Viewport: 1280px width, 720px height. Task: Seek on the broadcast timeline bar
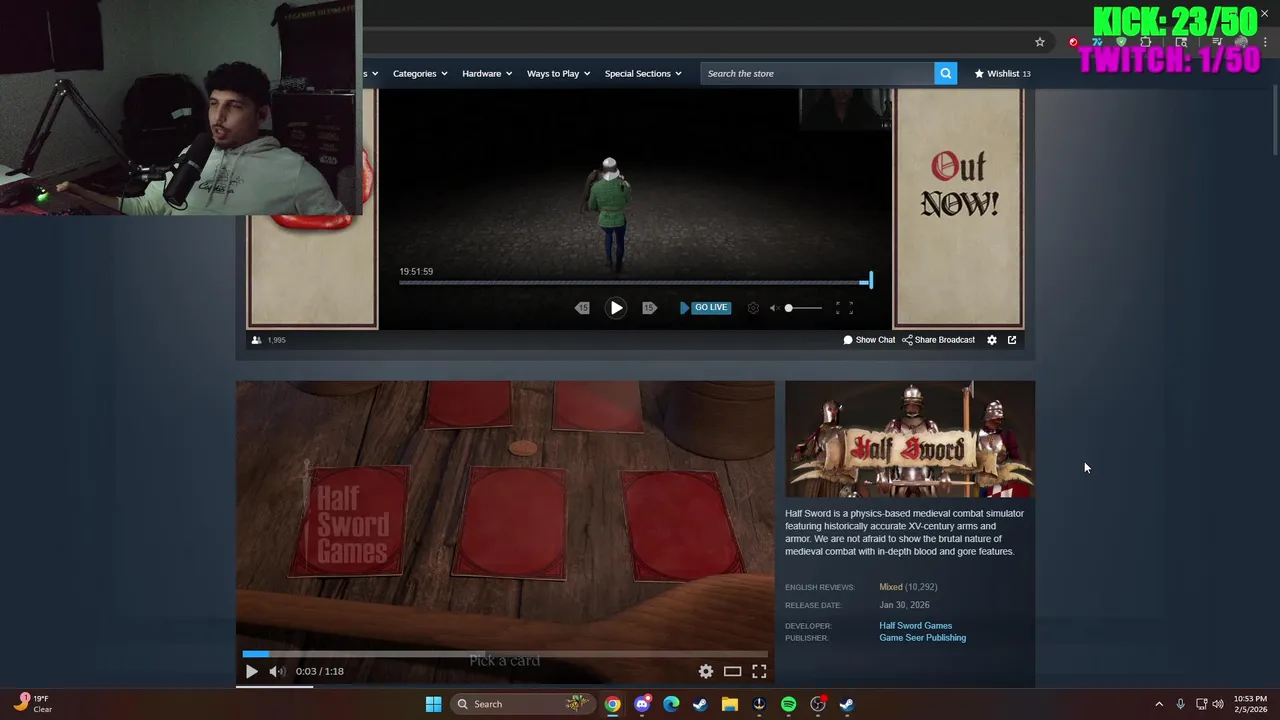click(x=635, y=283)
